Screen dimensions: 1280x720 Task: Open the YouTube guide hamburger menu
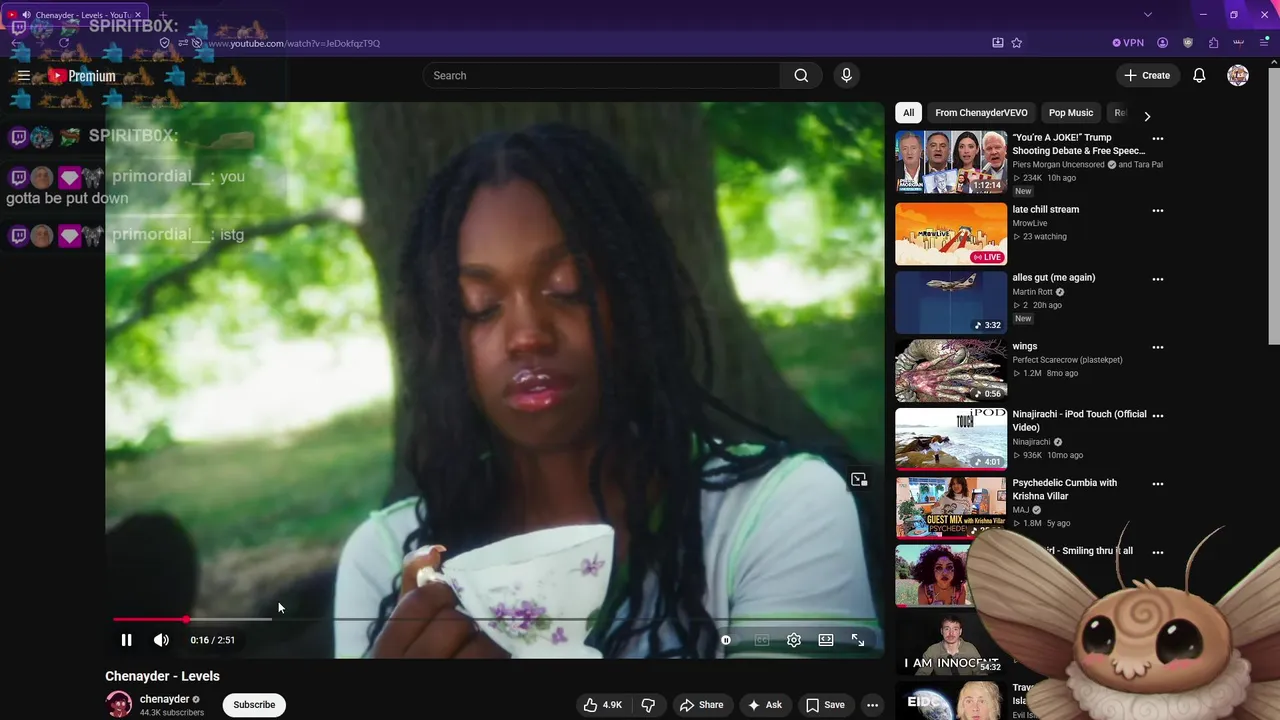(24, 76)
